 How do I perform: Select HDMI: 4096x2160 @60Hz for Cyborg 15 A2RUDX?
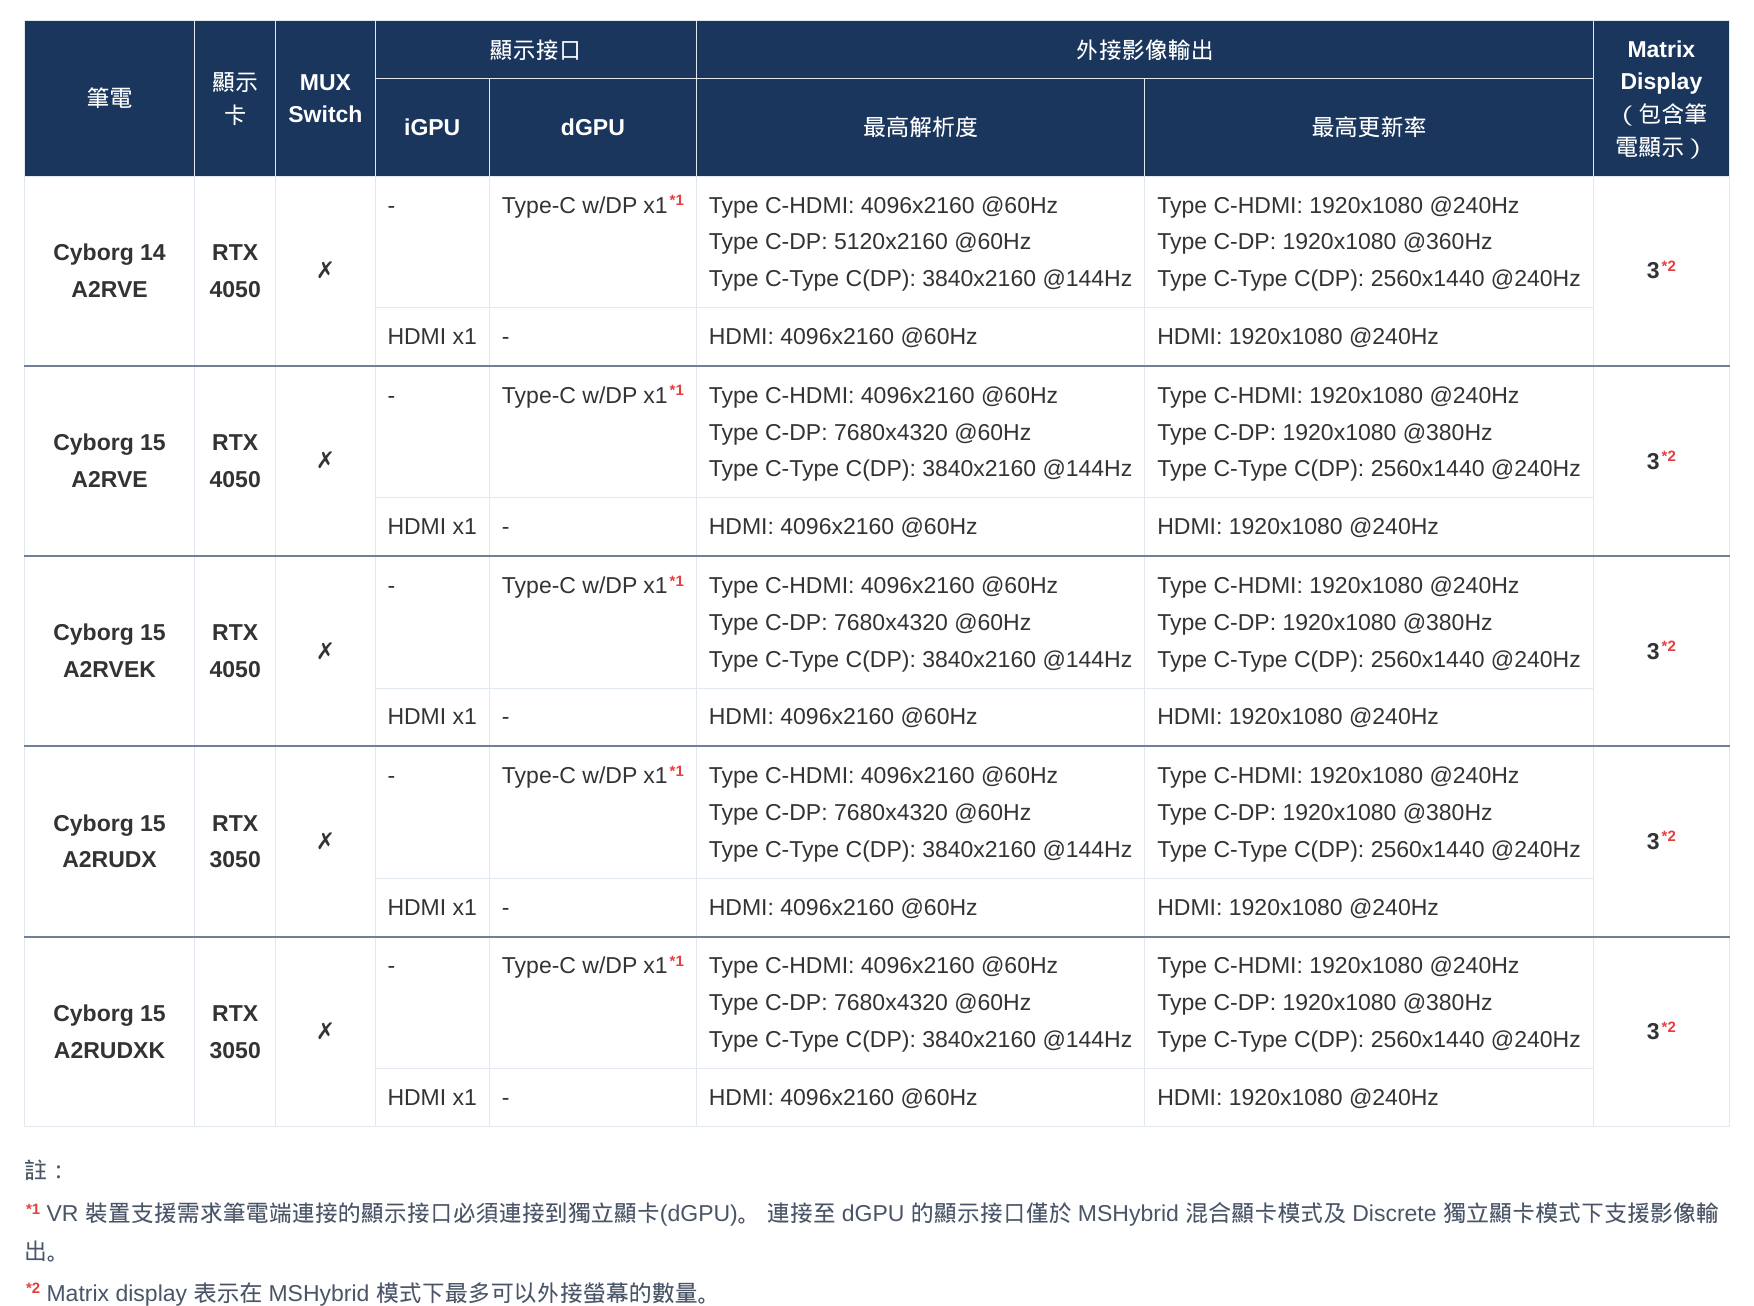[843, 907]
